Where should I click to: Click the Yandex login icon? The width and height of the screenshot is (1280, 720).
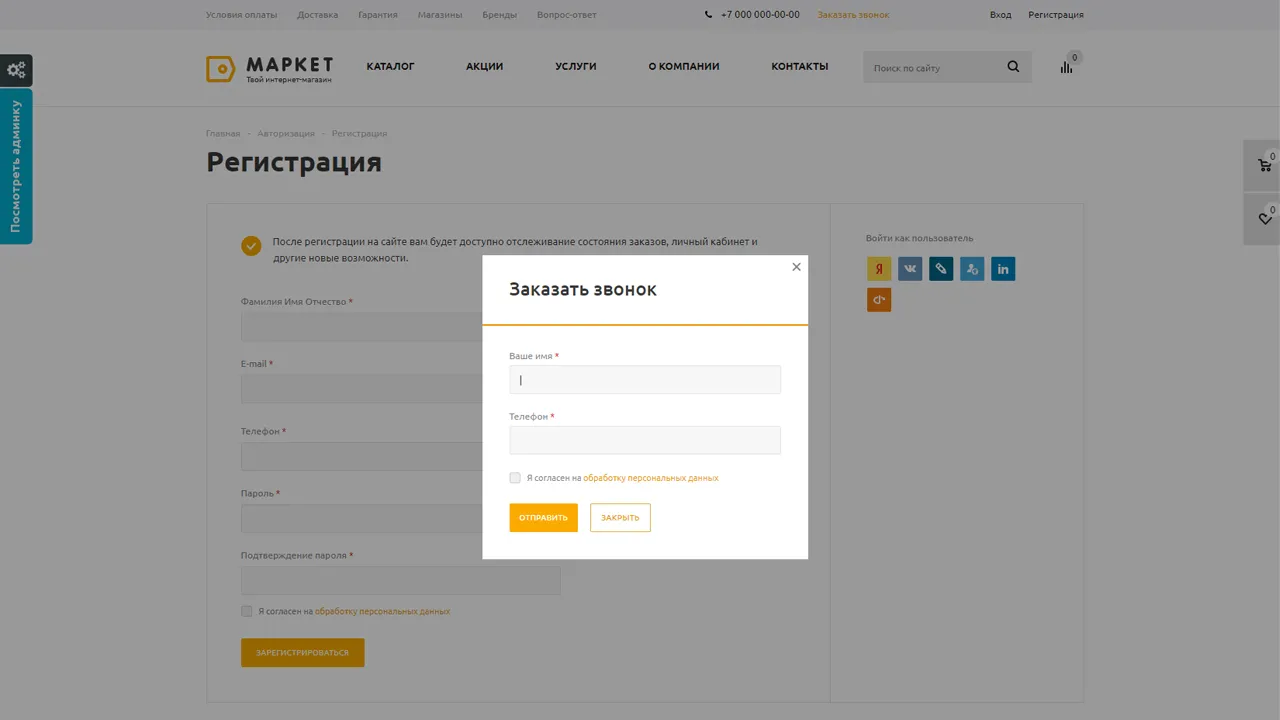(879, 269)
